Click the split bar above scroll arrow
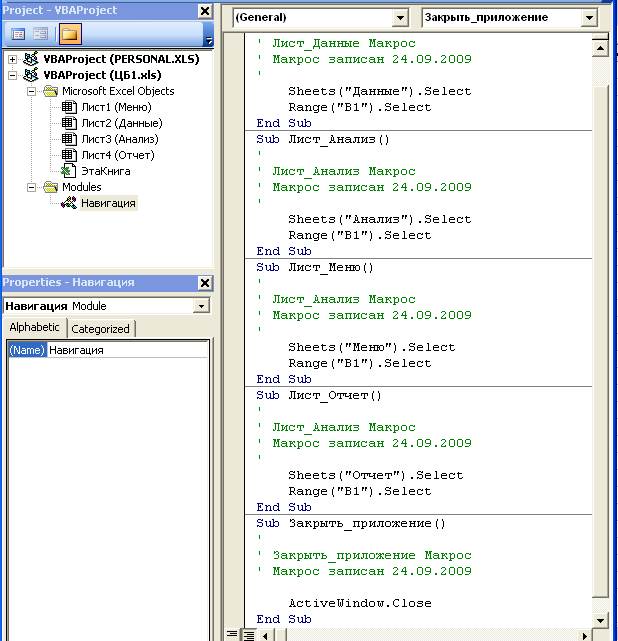The width and height of the screenshot is (618, 641). 600,37
